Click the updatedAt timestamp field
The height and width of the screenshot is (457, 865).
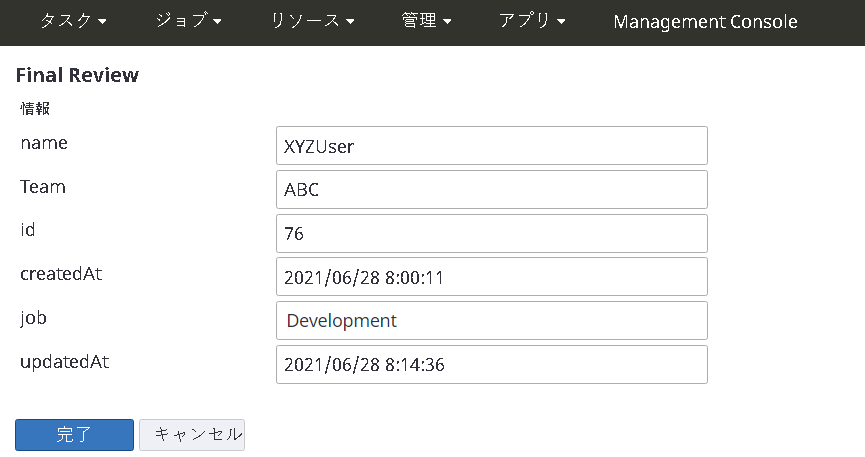click(491, 365)
